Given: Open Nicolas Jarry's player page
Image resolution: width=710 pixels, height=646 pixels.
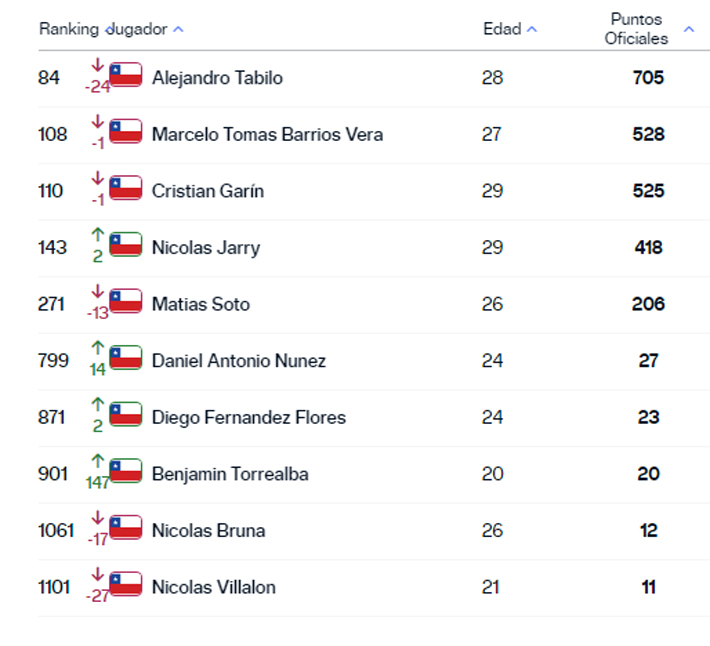Looking at the screenshot, I should [206, 248].
